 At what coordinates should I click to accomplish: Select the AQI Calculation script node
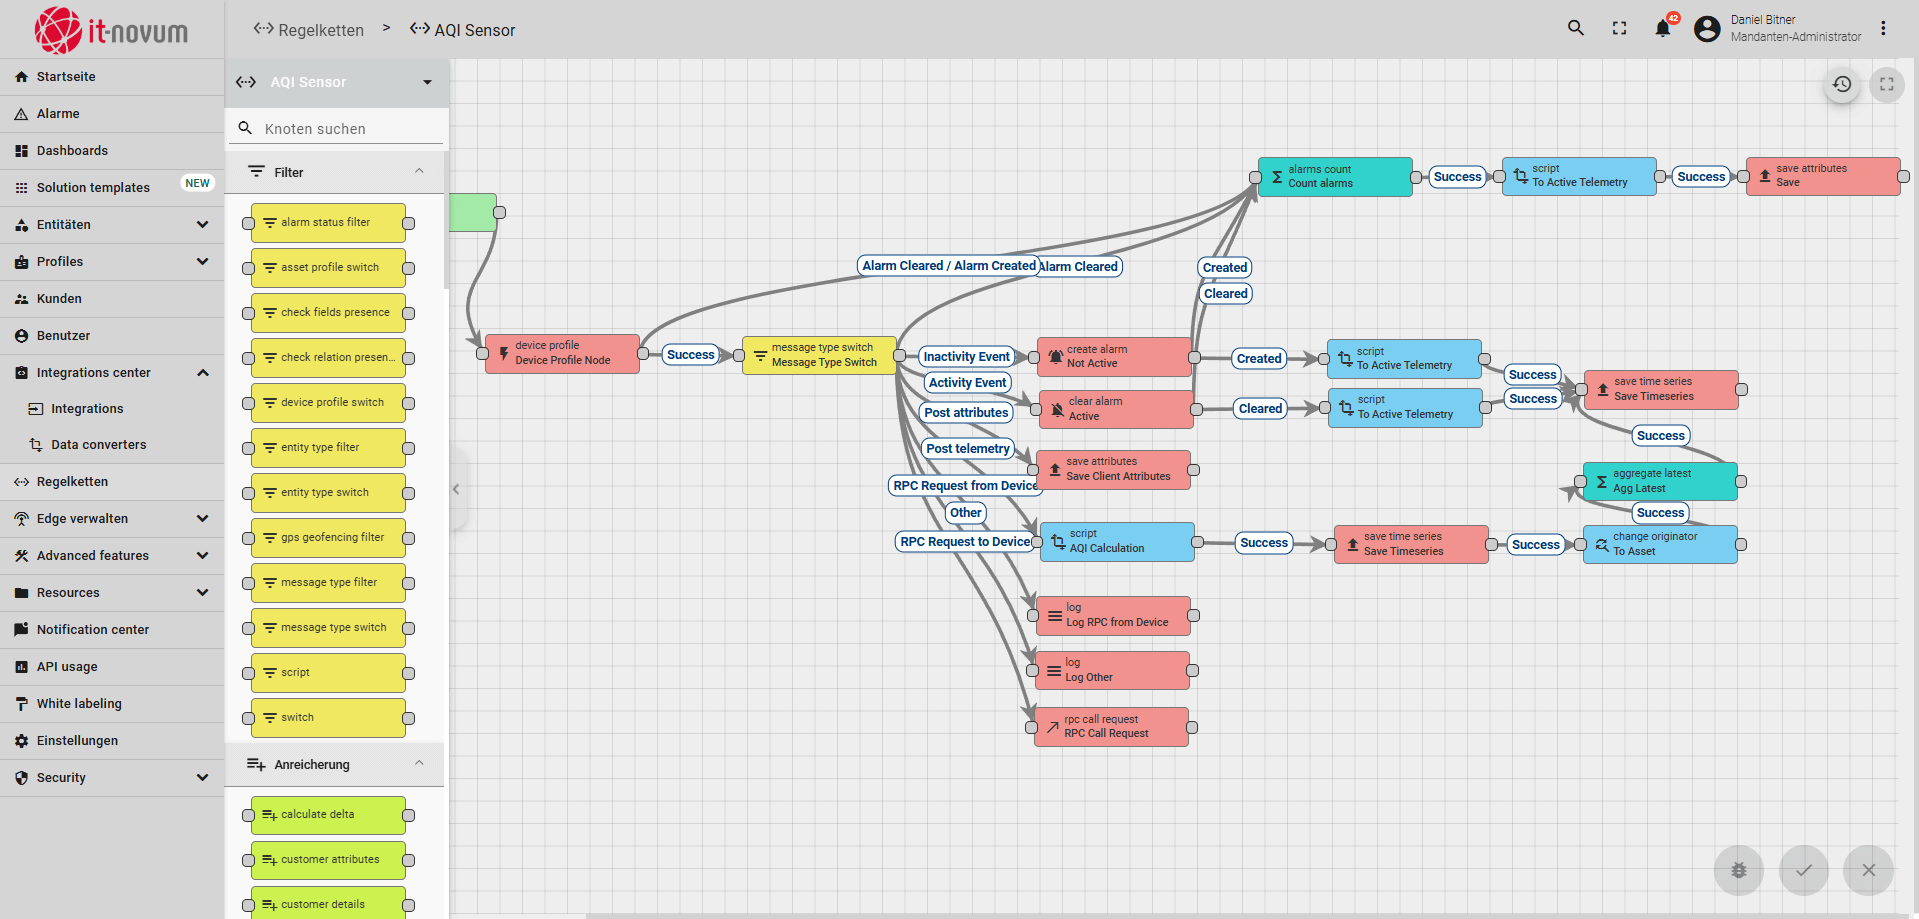1116,542
